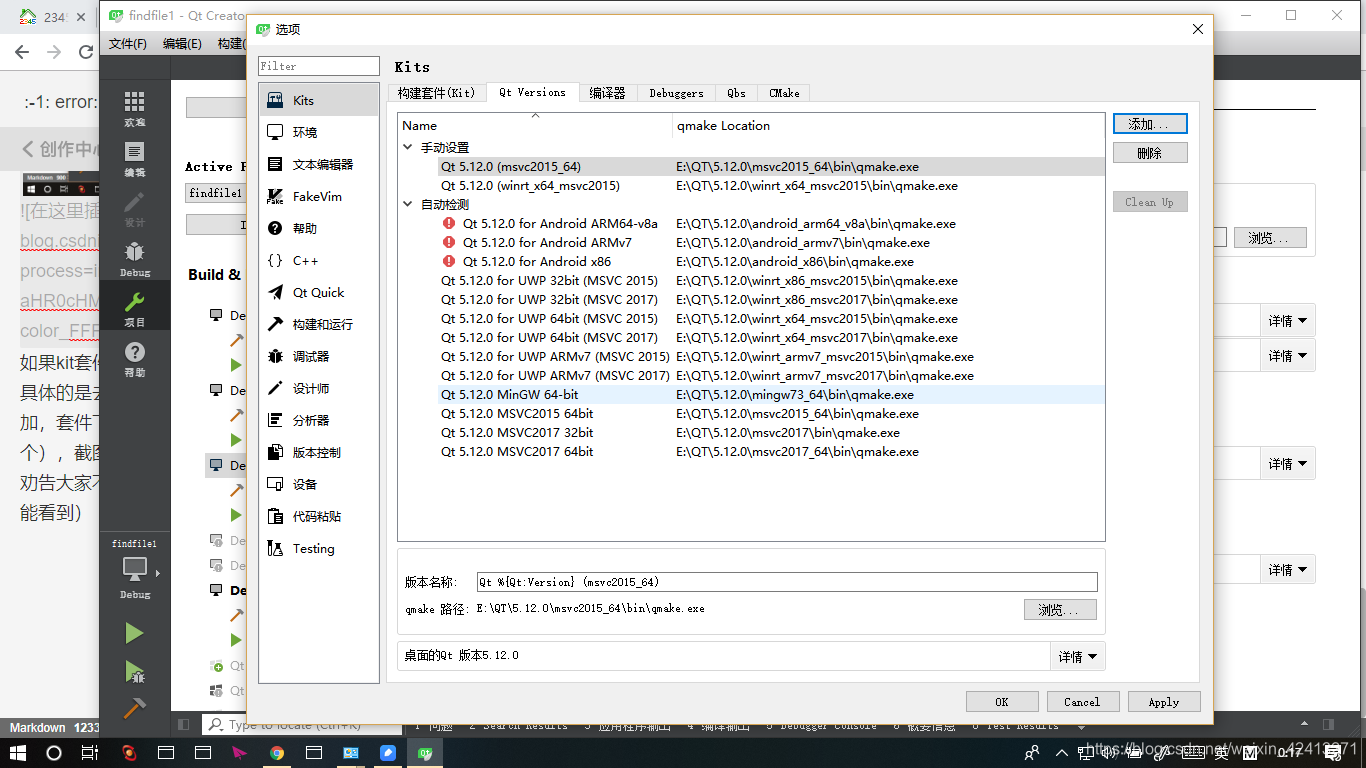Viewport: 1366px width, 768px height.
Task: Switch to the 构建套件(Kit) tab
Action: pyautogui.click(x=436, y=93)
